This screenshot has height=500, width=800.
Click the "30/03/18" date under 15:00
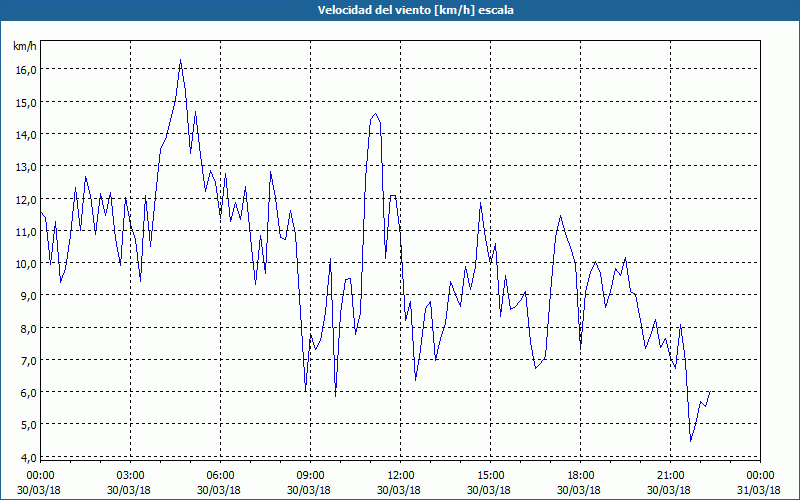489,490
